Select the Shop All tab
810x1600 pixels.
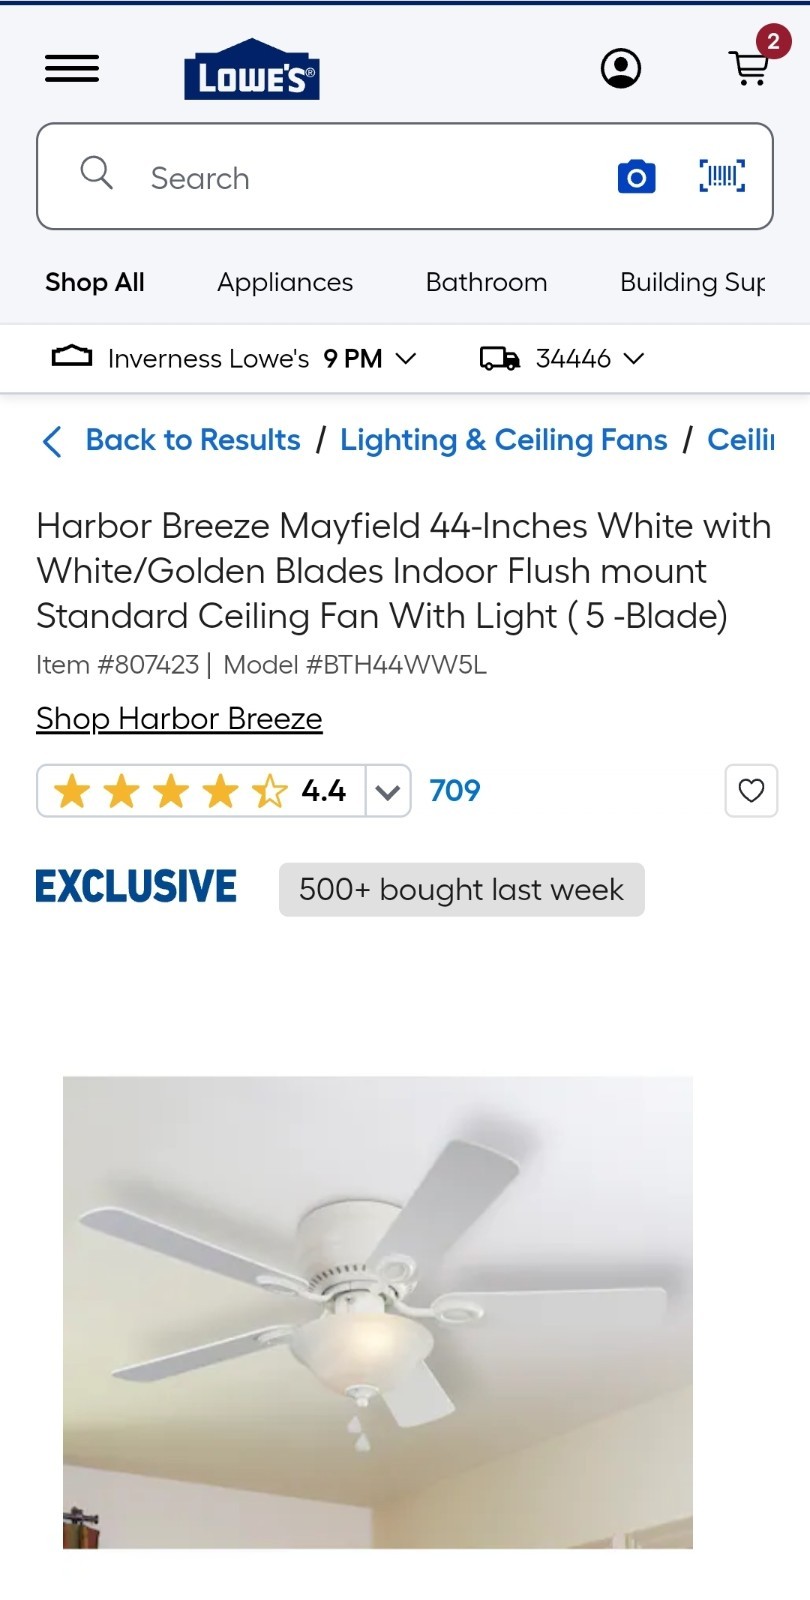[95, 282]
